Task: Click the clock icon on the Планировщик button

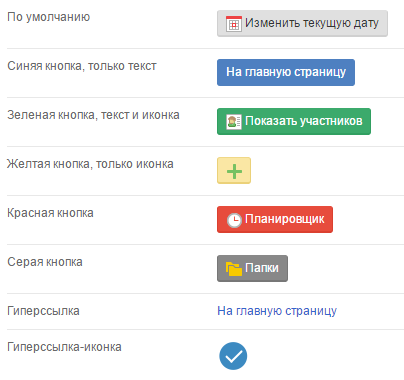Action: tap(234, 220)
